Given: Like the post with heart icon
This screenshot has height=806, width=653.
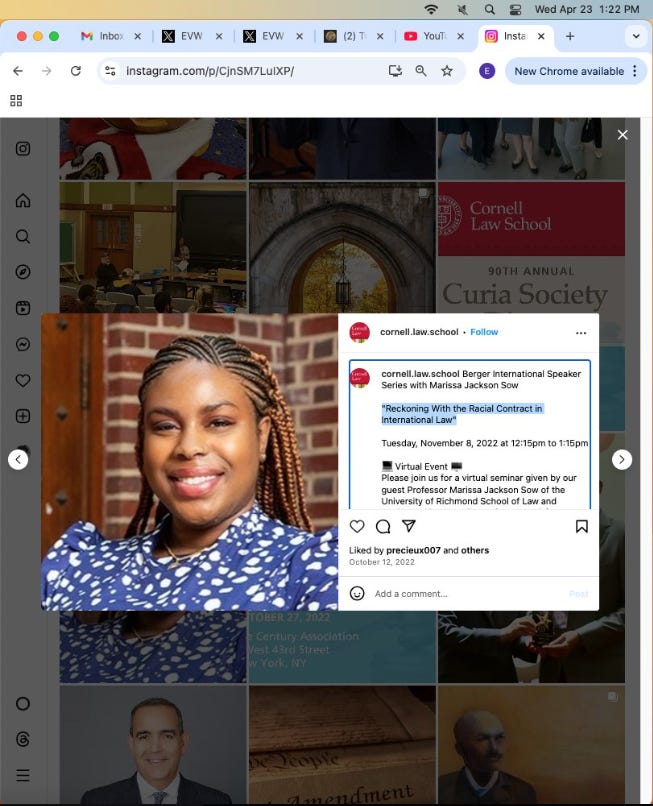Looking at the screenshot, I should tap(357, 526).
